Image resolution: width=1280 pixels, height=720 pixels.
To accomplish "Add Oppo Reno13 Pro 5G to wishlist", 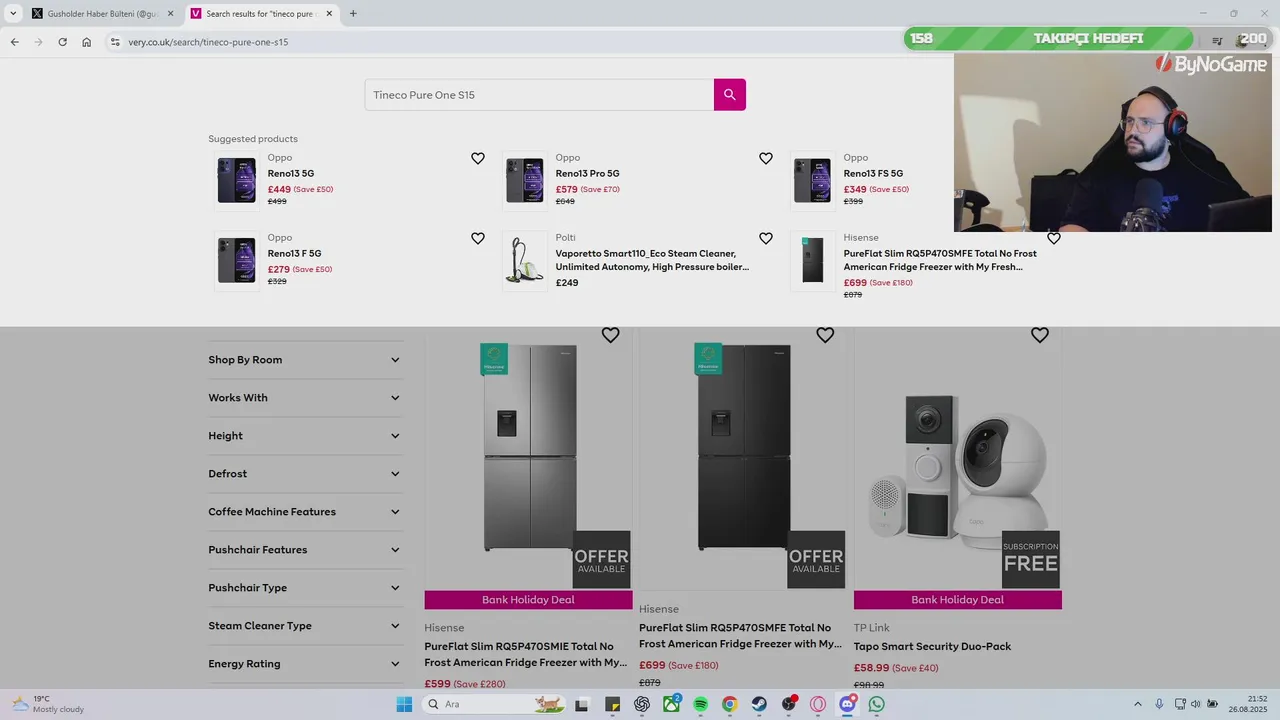I will tap(766, 158).
